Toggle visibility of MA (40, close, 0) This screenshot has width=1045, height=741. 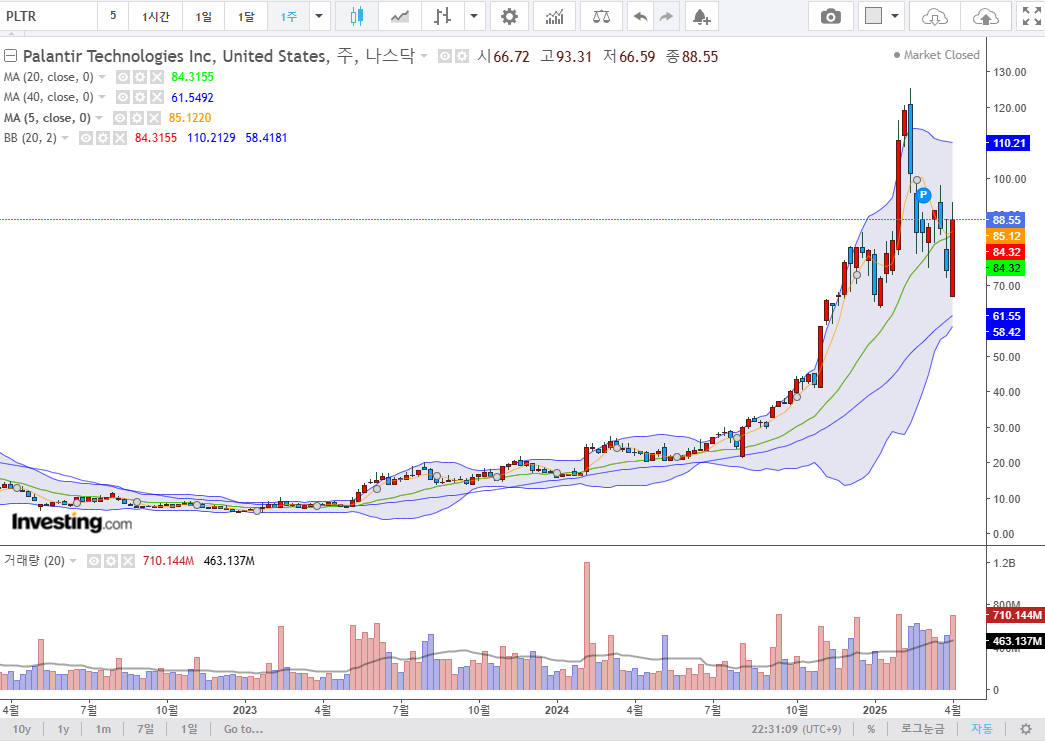(x=123, y=97)
